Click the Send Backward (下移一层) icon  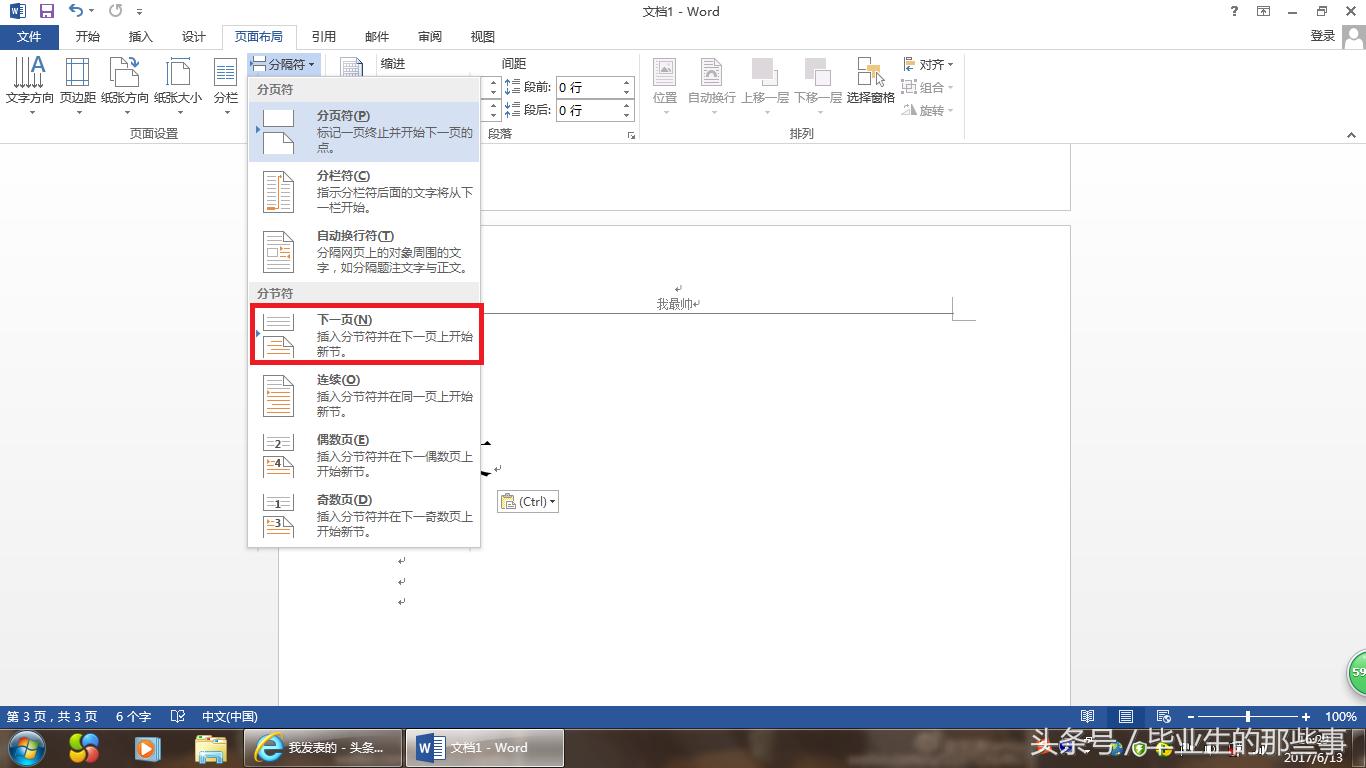click(818, 72)
